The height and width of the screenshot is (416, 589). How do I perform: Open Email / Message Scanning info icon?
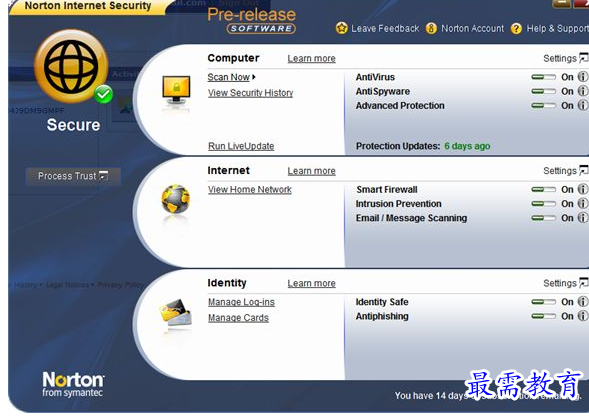tap(582, 218)
